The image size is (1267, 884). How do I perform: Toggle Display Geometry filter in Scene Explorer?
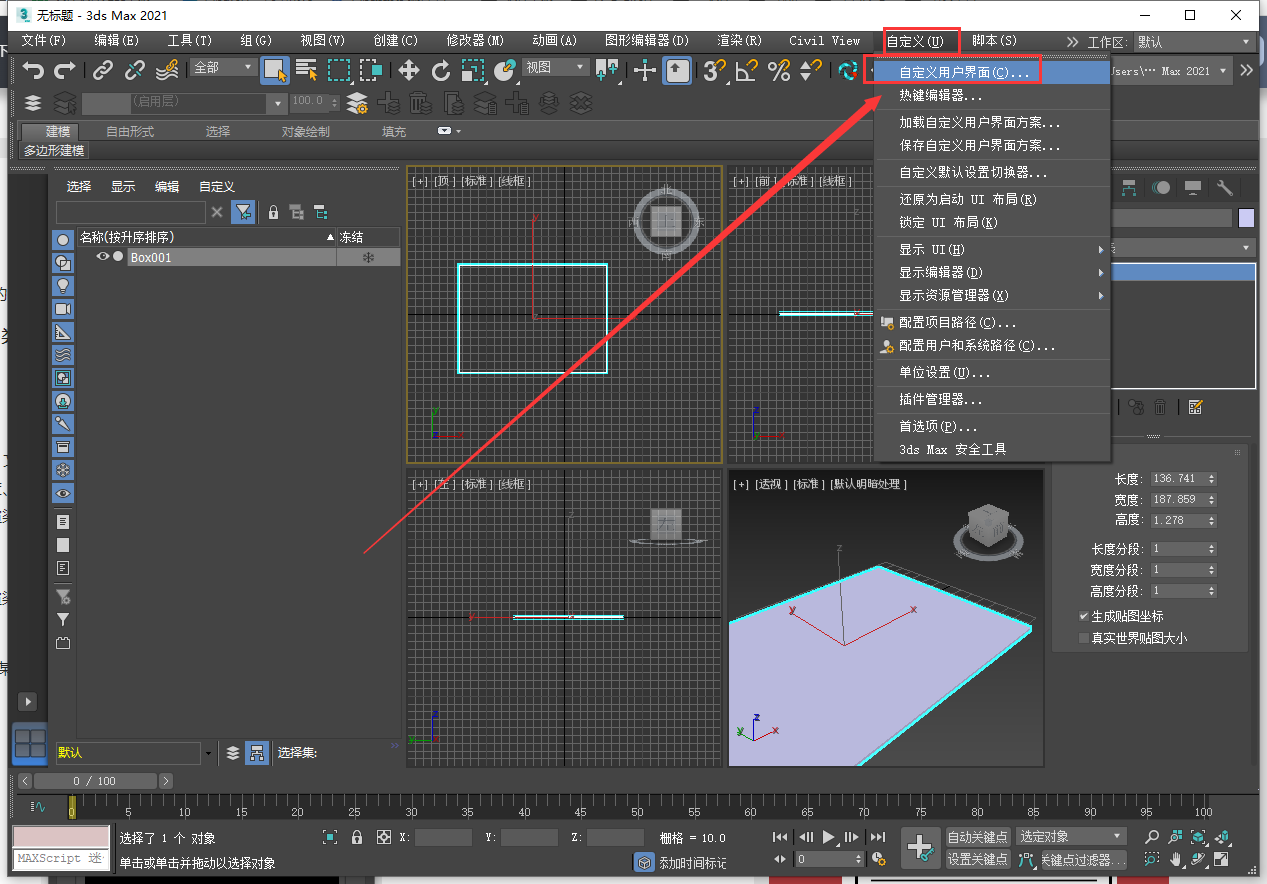pyautogui.click(x=63, y=240)
